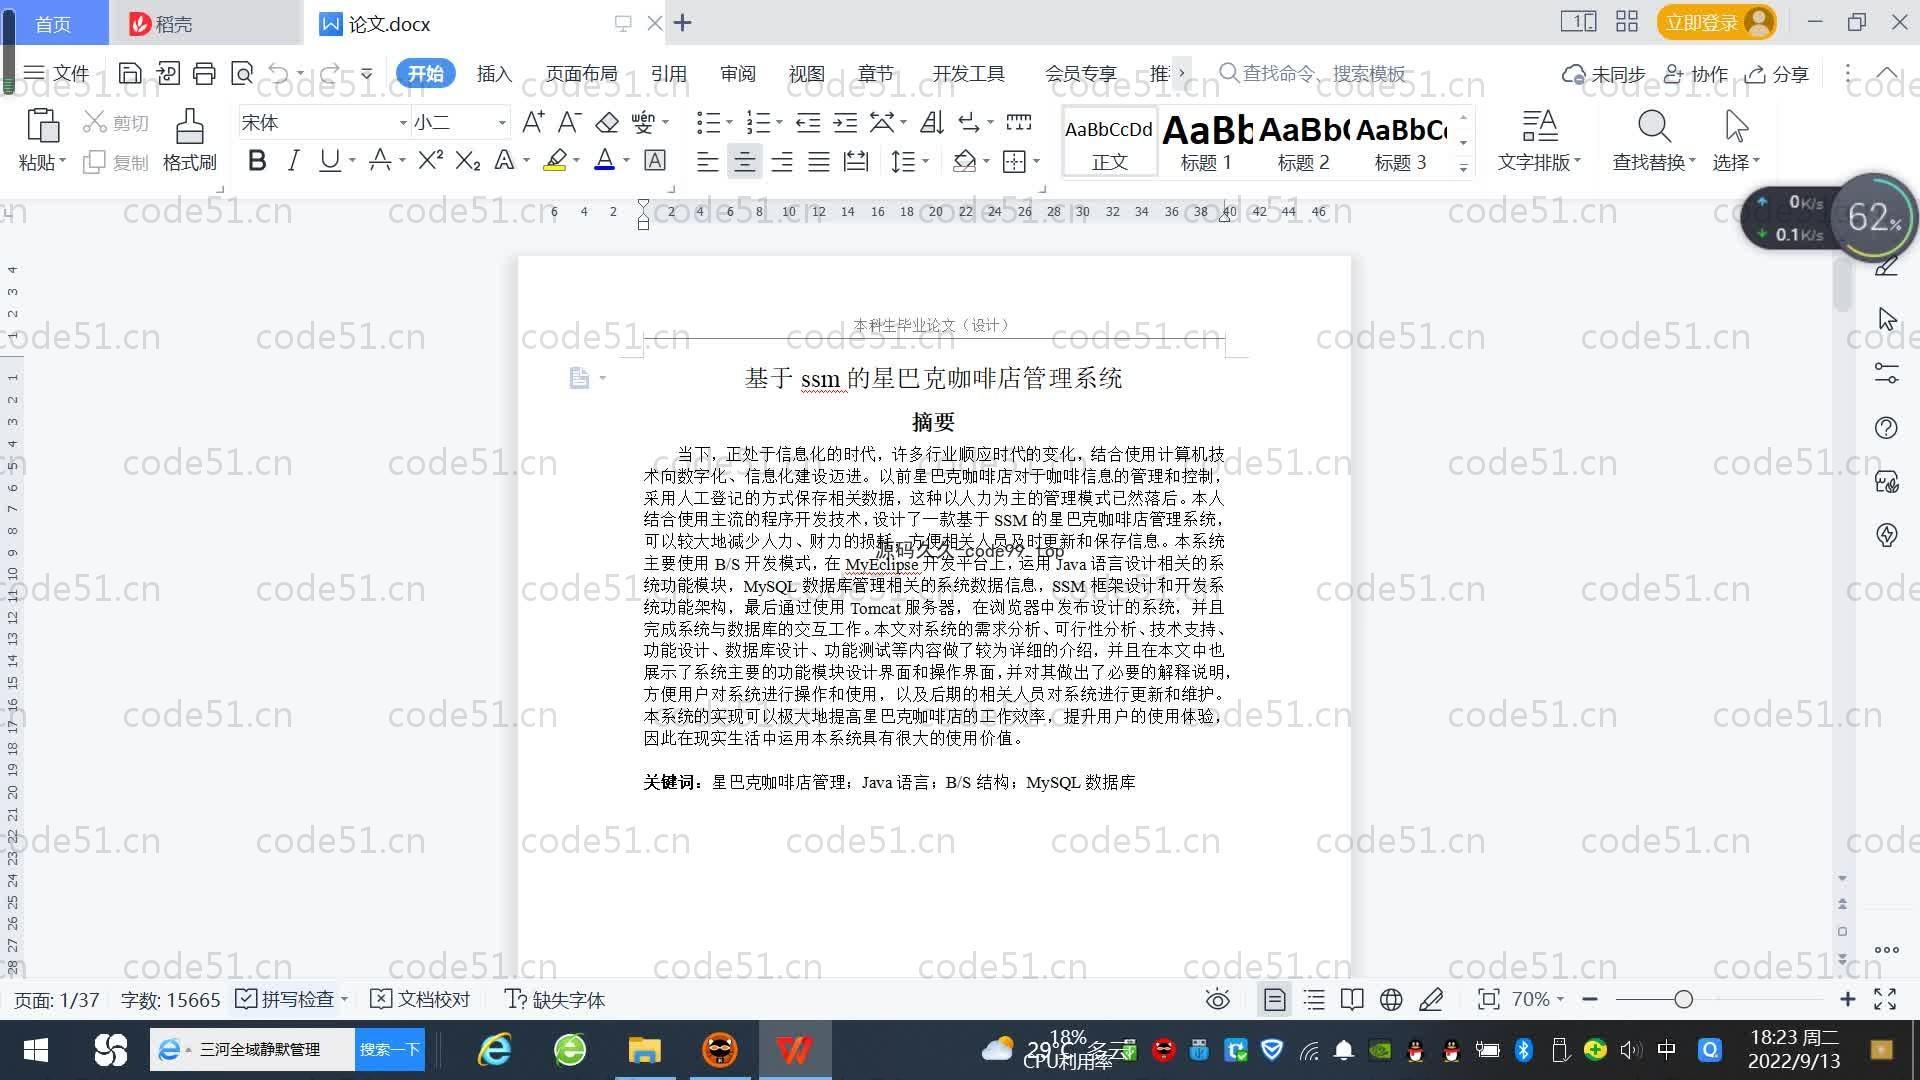Open the font size dropdown 小二
Screen dimensions: 1920x1080
[502, 123]
